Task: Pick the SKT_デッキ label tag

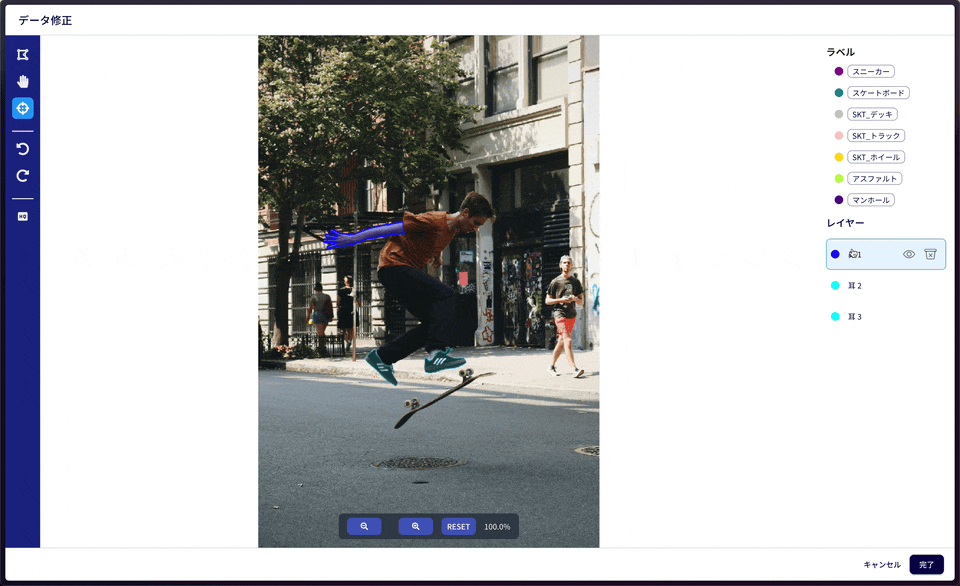Action: tap(872, 114)
